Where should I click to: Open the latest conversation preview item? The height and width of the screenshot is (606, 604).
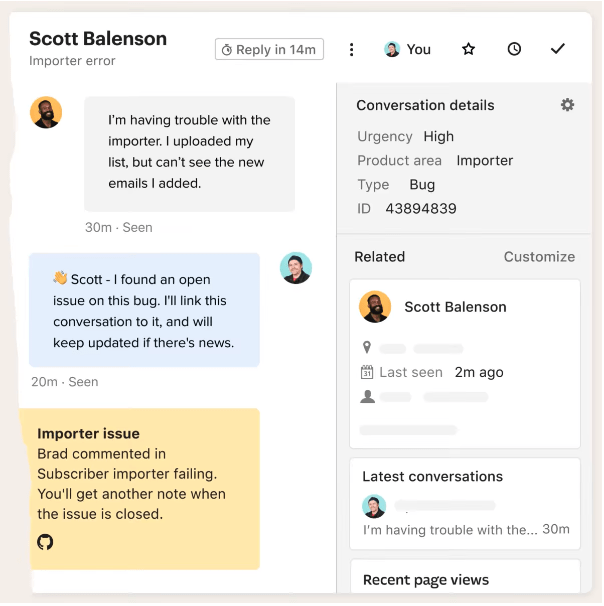pyautogui.click(x=465, y=517)
